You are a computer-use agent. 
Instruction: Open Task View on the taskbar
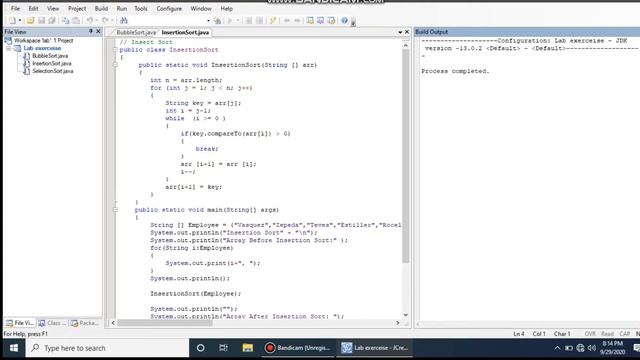(223, 348)
